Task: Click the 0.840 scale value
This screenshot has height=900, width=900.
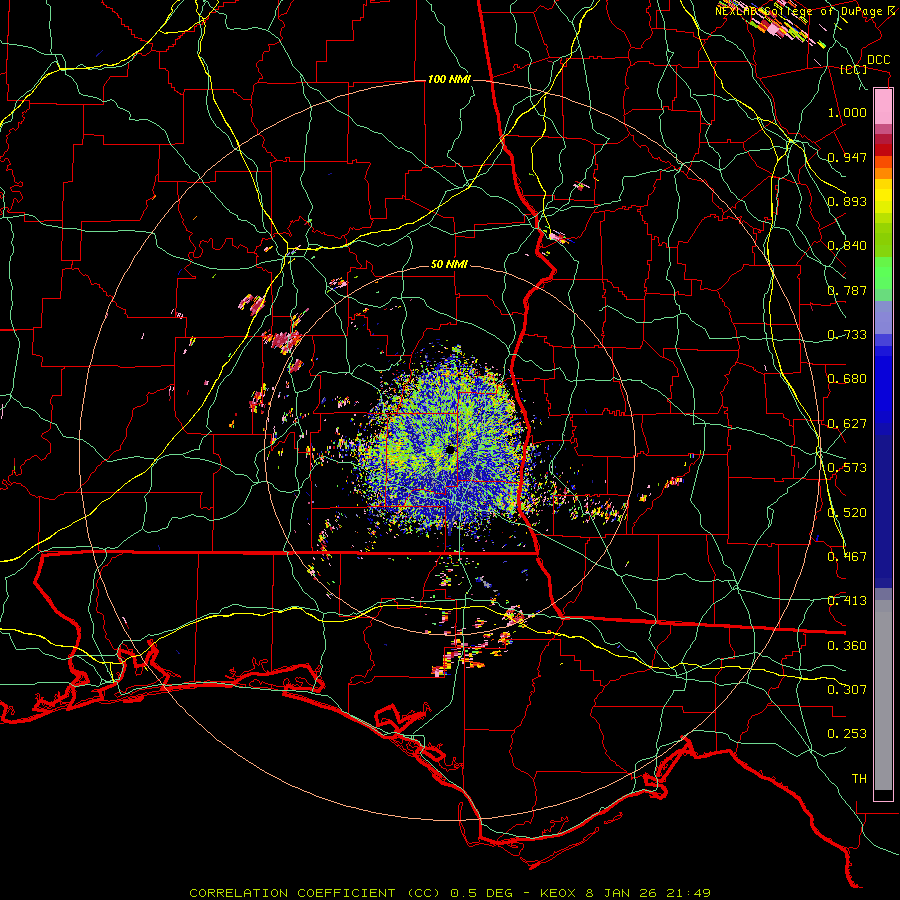Action: (x=847, y=246)
